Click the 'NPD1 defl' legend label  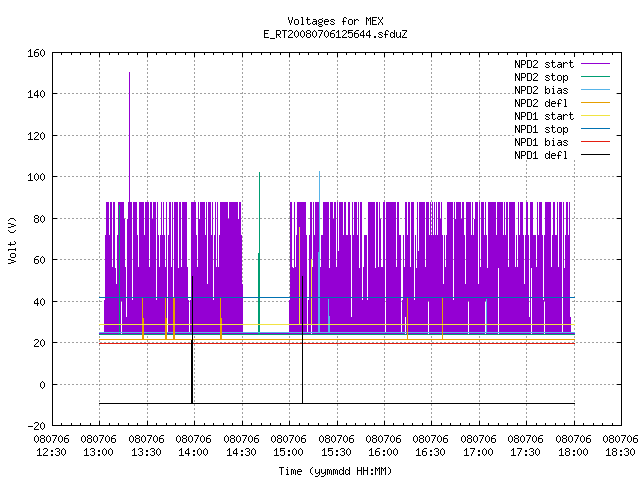pyautogui.click(x=541, y=155)
